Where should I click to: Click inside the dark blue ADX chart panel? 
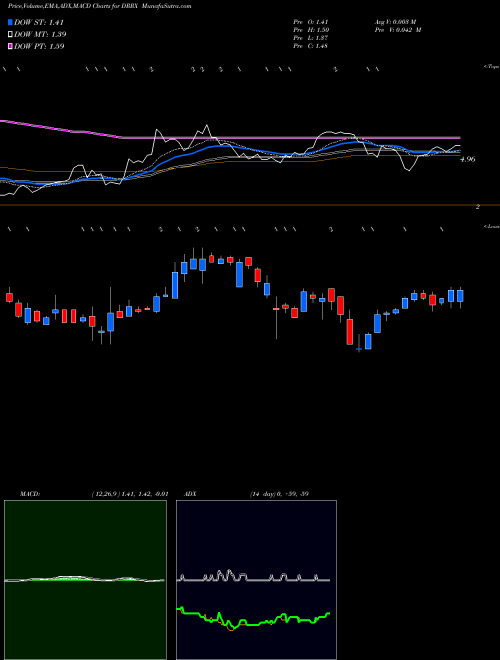256,580
